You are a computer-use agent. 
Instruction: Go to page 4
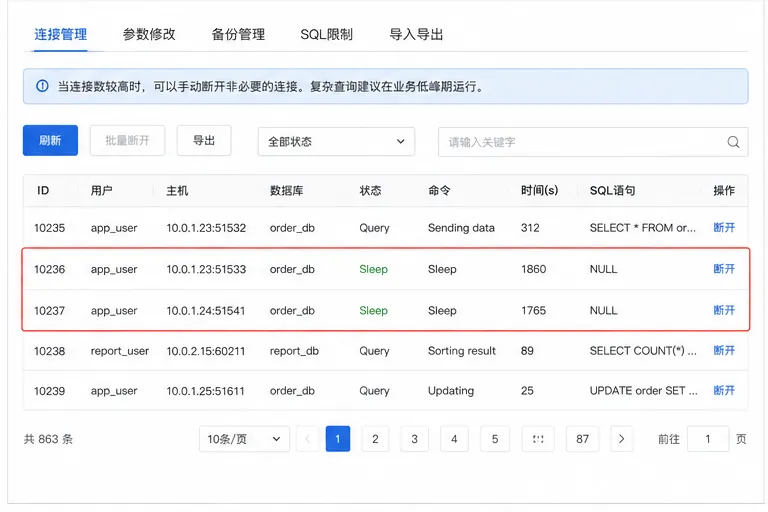(454, 439)
